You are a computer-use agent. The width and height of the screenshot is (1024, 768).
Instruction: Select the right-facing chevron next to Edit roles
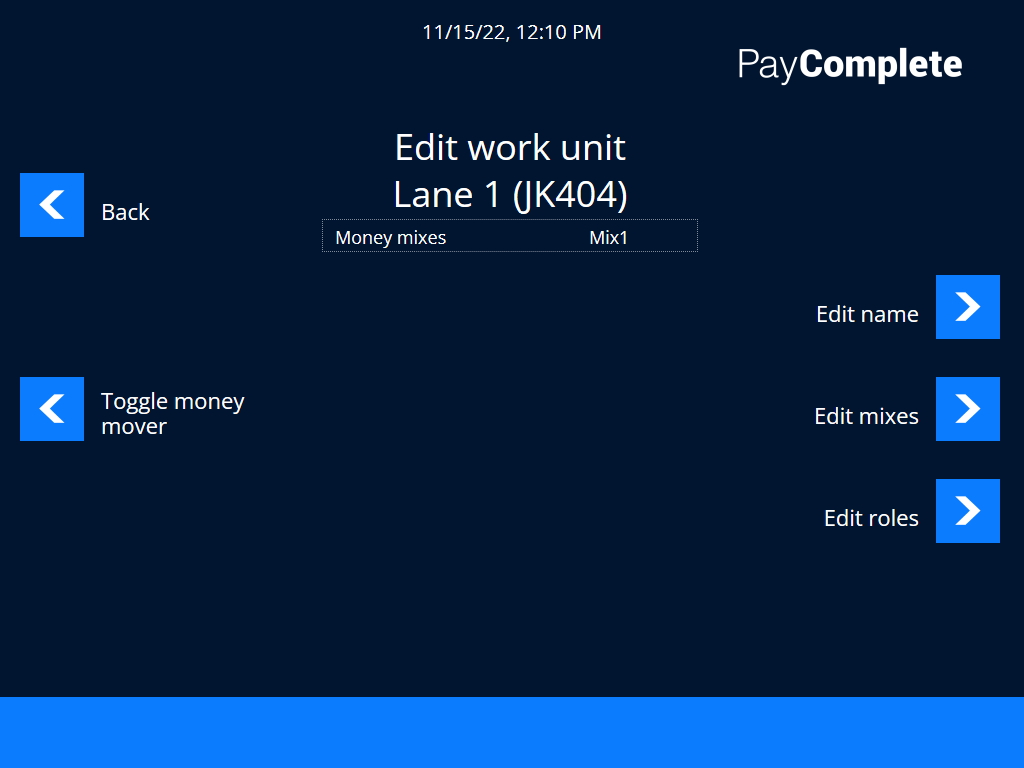point(967,511)
